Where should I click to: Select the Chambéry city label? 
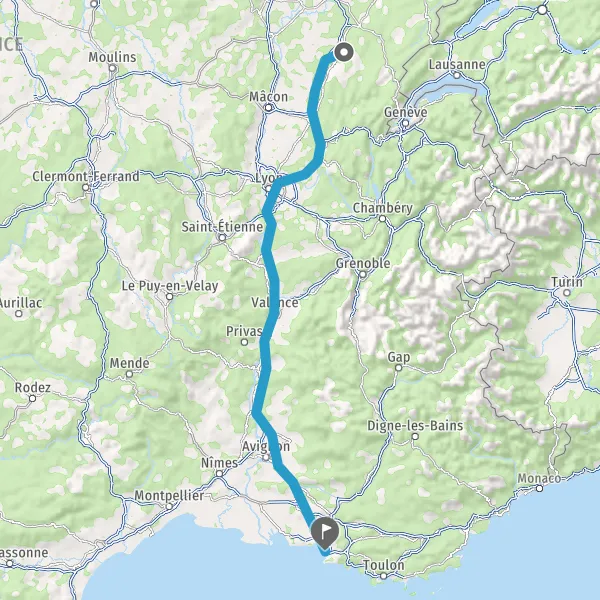pyautogui.click(x=383, y=208)
